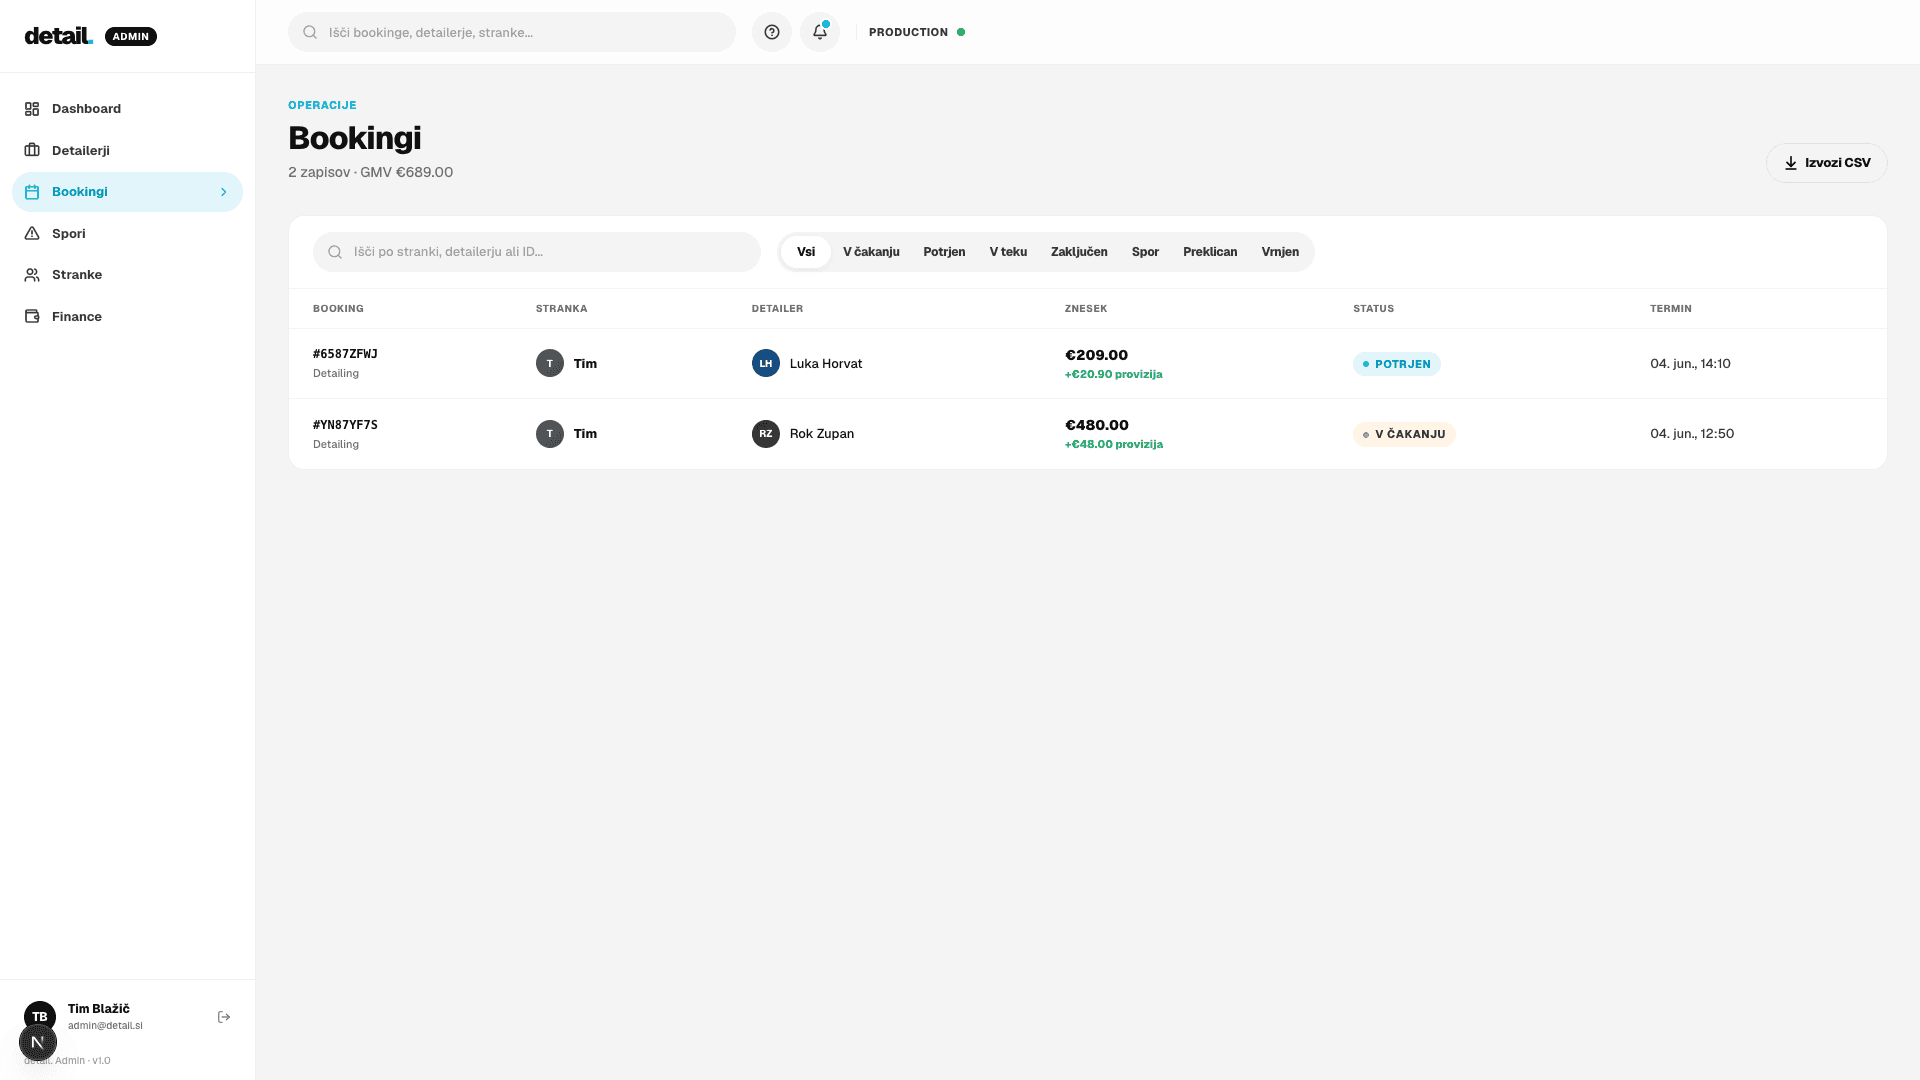Click the round N dev tools badge

click(x=38, y=1042)
